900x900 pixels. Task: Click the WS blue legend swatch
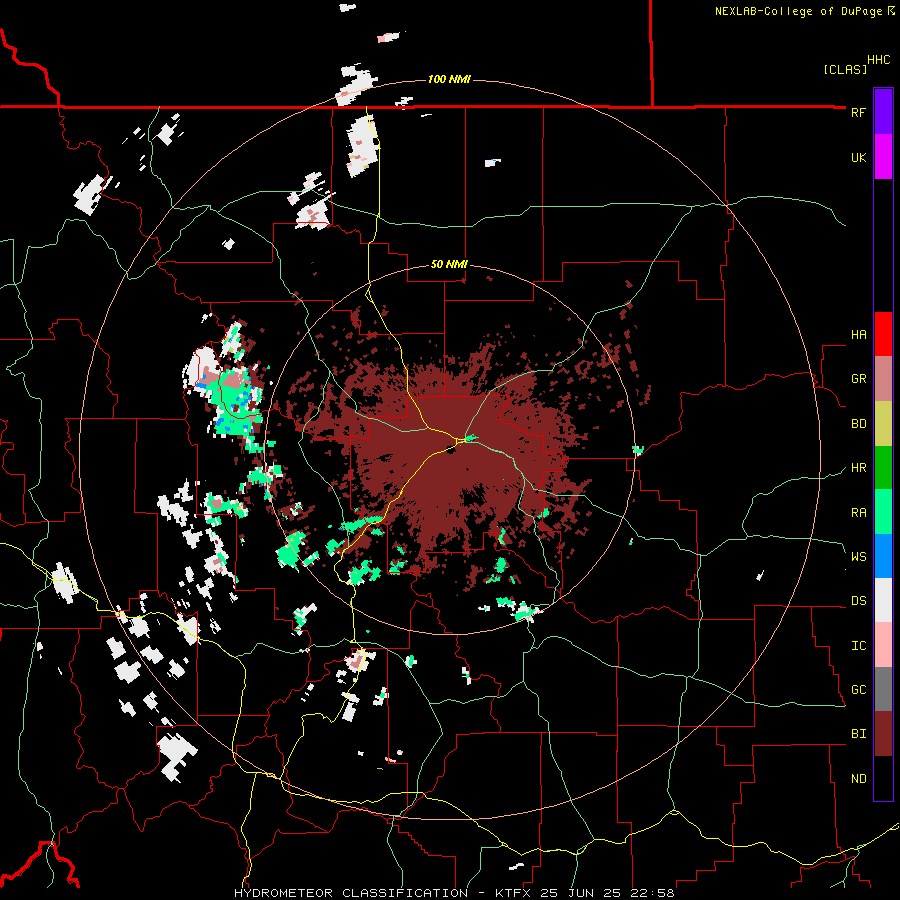[883, 556]
